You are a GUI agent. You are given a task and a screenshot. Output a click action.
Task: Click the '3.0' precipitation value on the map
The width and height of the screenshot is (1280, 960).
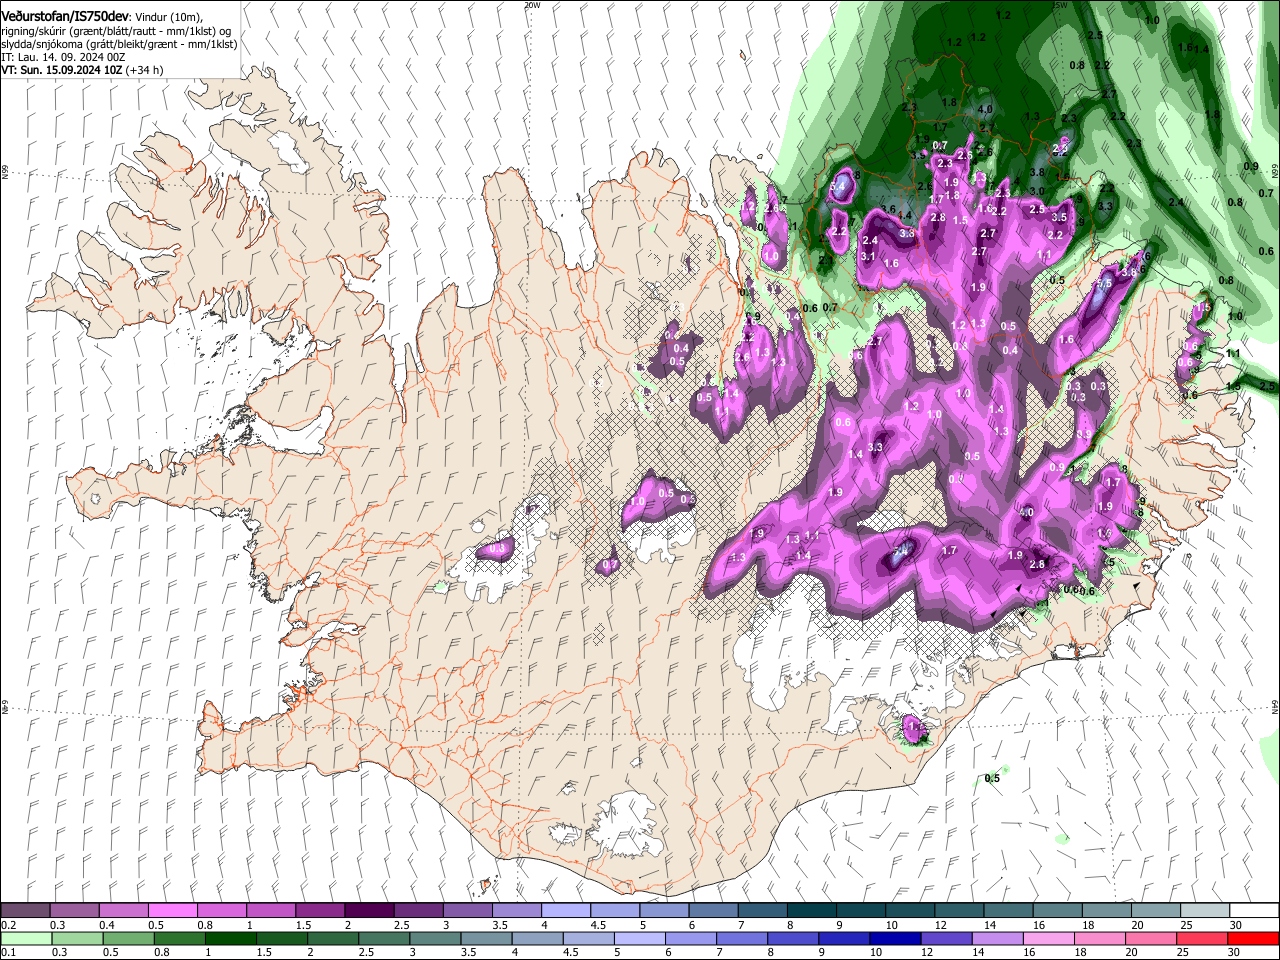[1037, 191]
